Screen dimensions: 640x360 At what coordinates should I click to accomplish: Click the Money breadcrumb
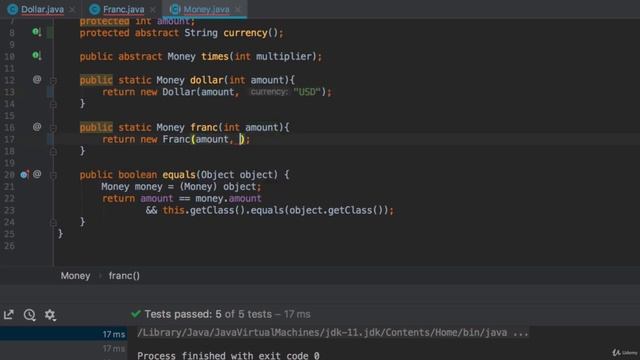76,276
